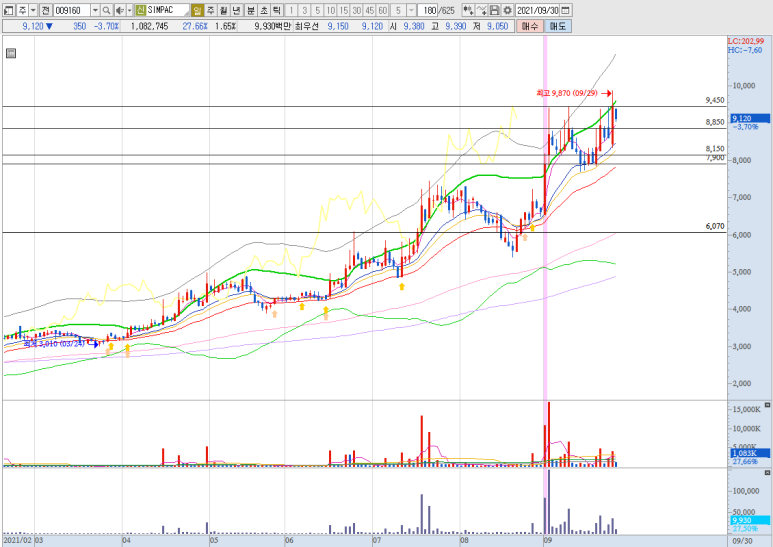Switch to 초 second chart period
773x547 pixels.
pyautogui.click(x=264, y=10)
